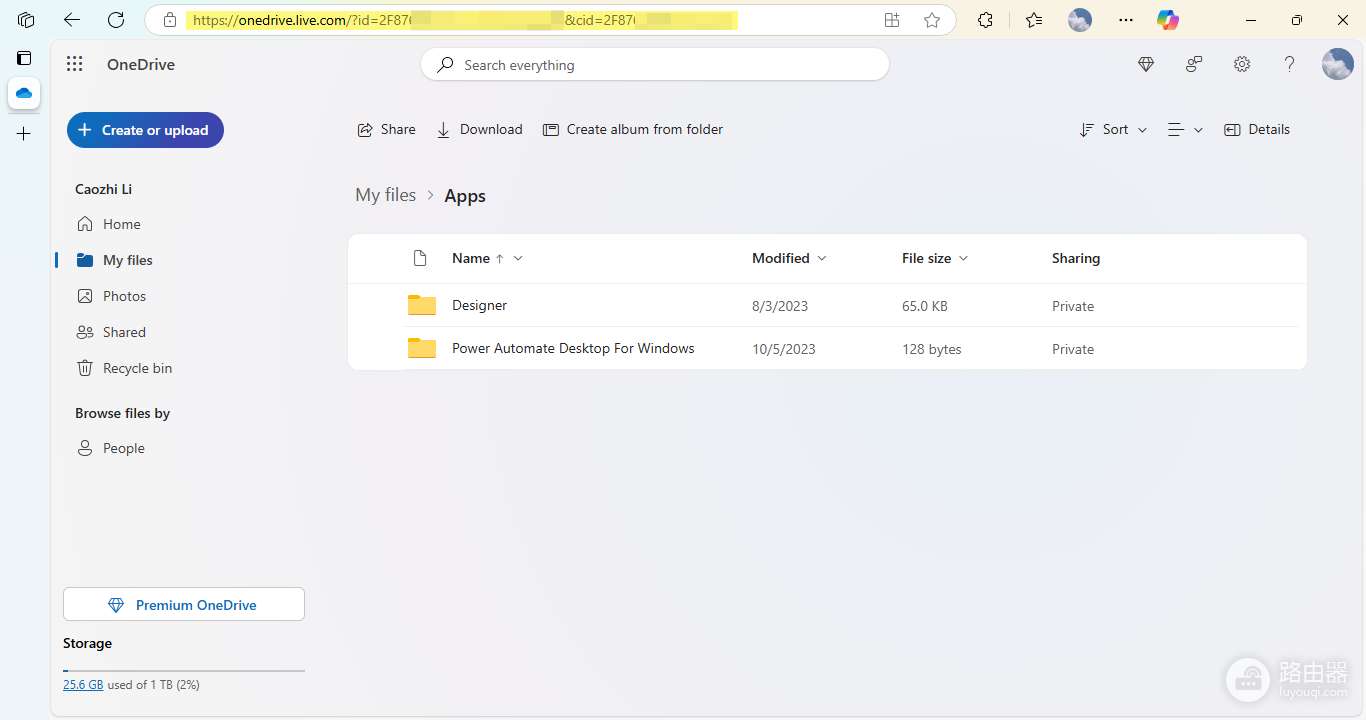1366x720 pixels.
Task: Click Private sharing status for Designer
Action: [1073, 306]
